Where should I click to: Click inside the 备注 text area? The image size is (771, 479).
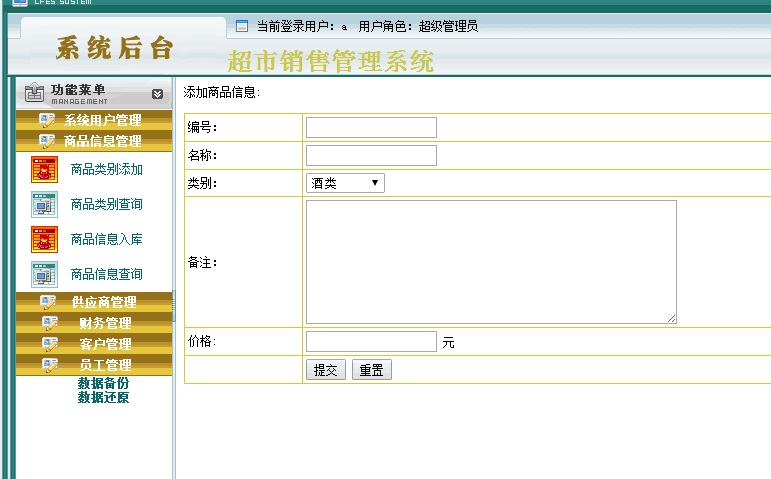(x=491, y=262)
